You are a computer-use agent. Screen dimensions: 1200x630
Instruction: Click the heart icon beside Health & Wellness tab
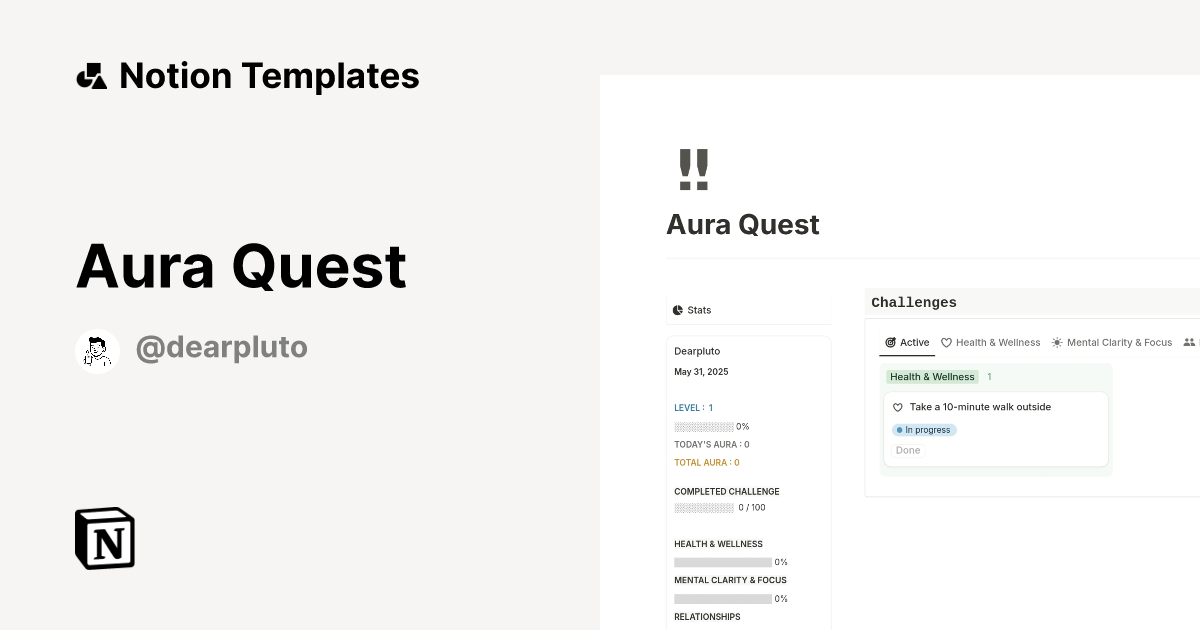pyautogui.click(x=947, y=342)
